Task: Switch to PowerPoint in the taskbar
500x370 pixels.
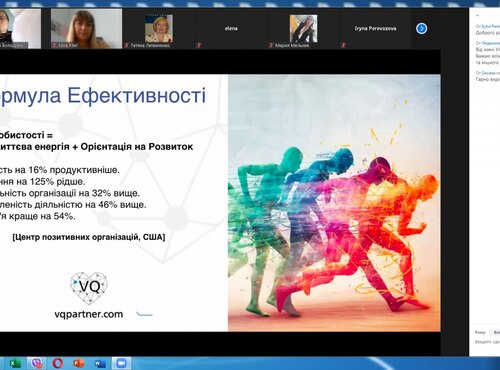Action: 79,363
